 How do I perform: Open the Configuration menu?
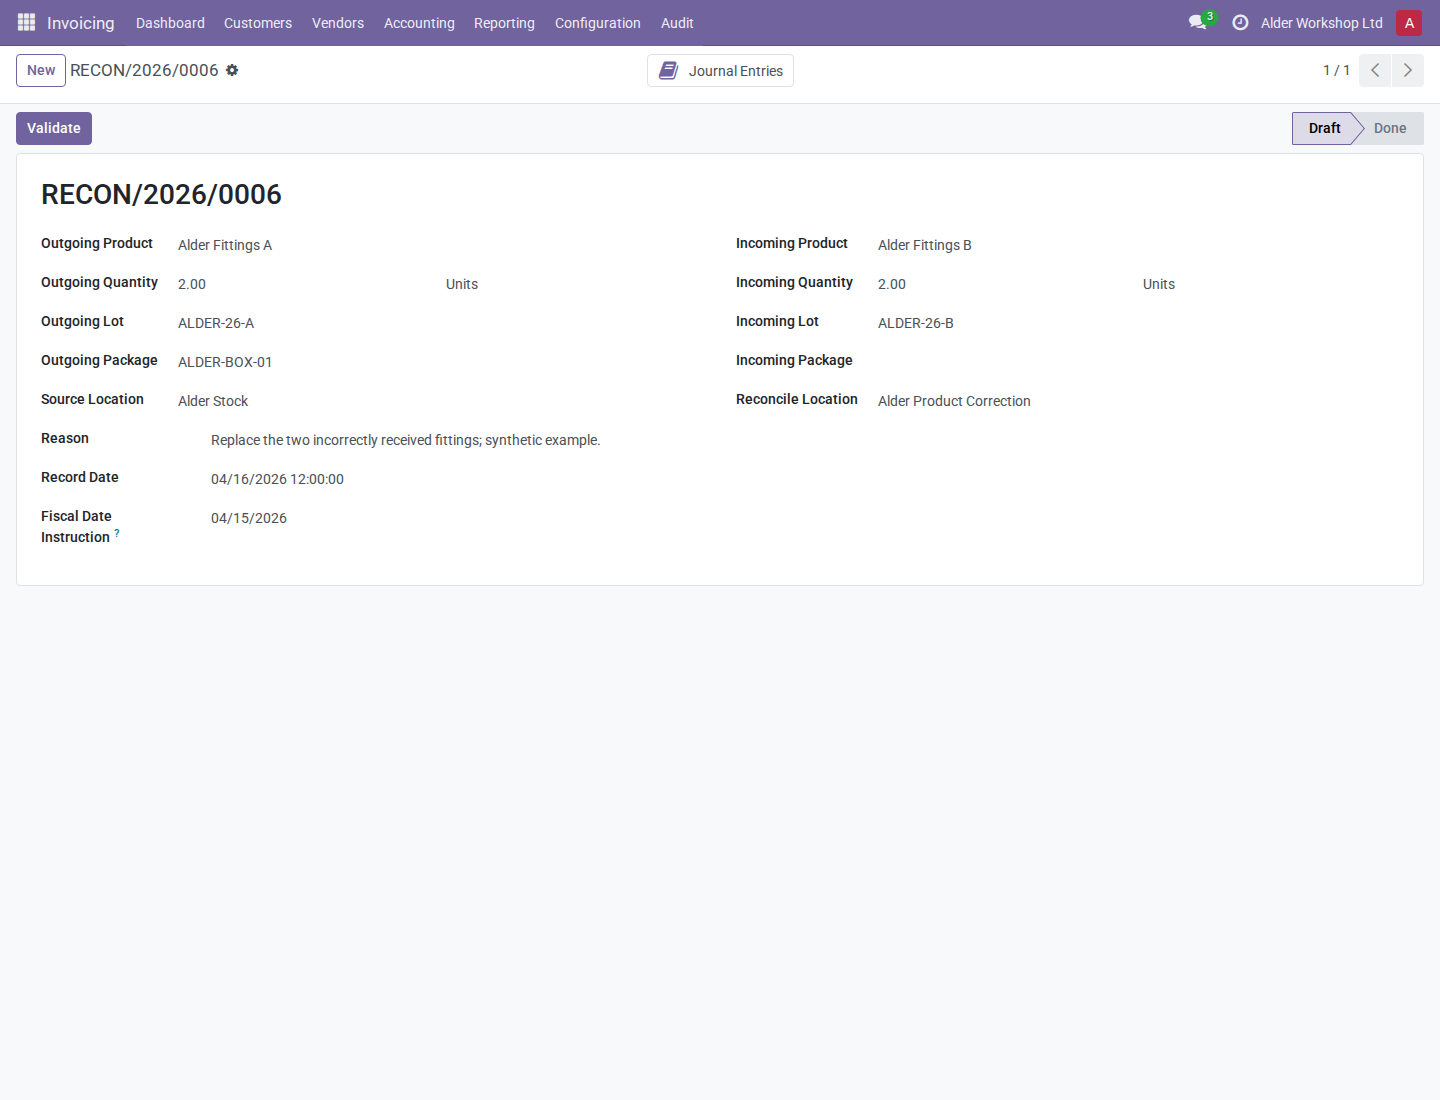click(598, 22)
